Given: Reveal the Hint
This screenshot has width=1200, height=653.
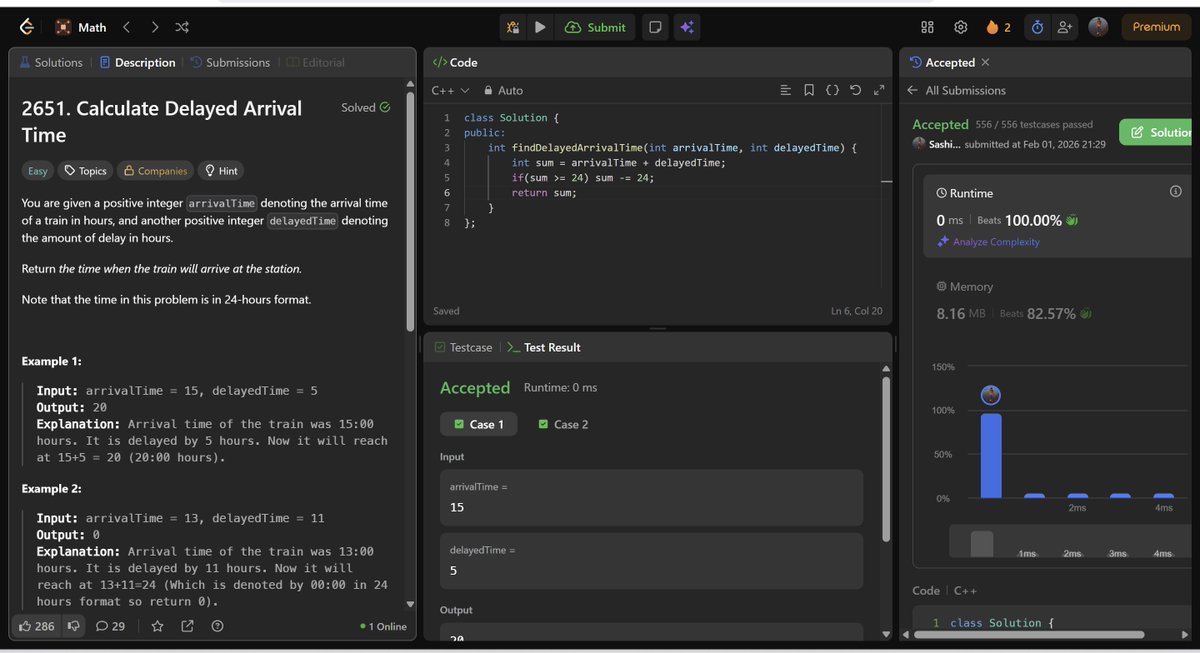Looking at the screenshot, I should [221, 171].
